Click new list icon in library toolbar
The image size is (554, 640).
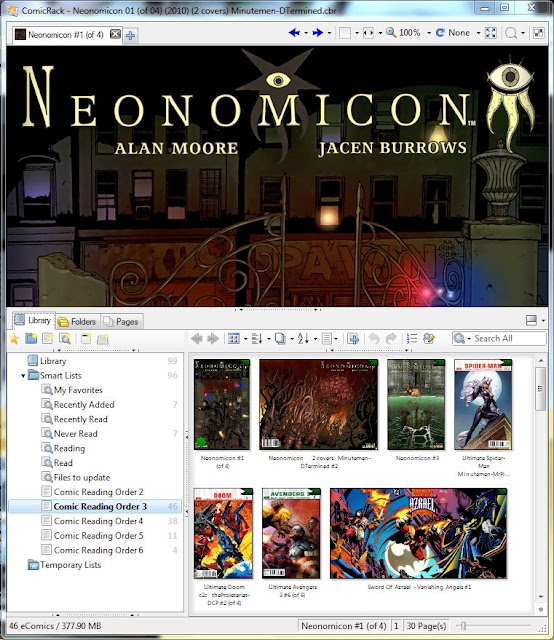pos(48,338)
